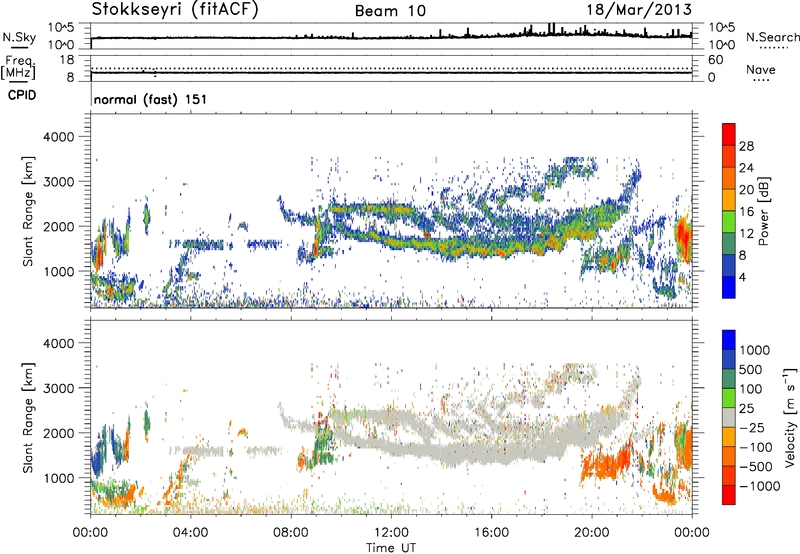Screen dimensions: 800x554
Task: Select the 'normal (fast) 151' mode text
Action: tap(150, 99)
